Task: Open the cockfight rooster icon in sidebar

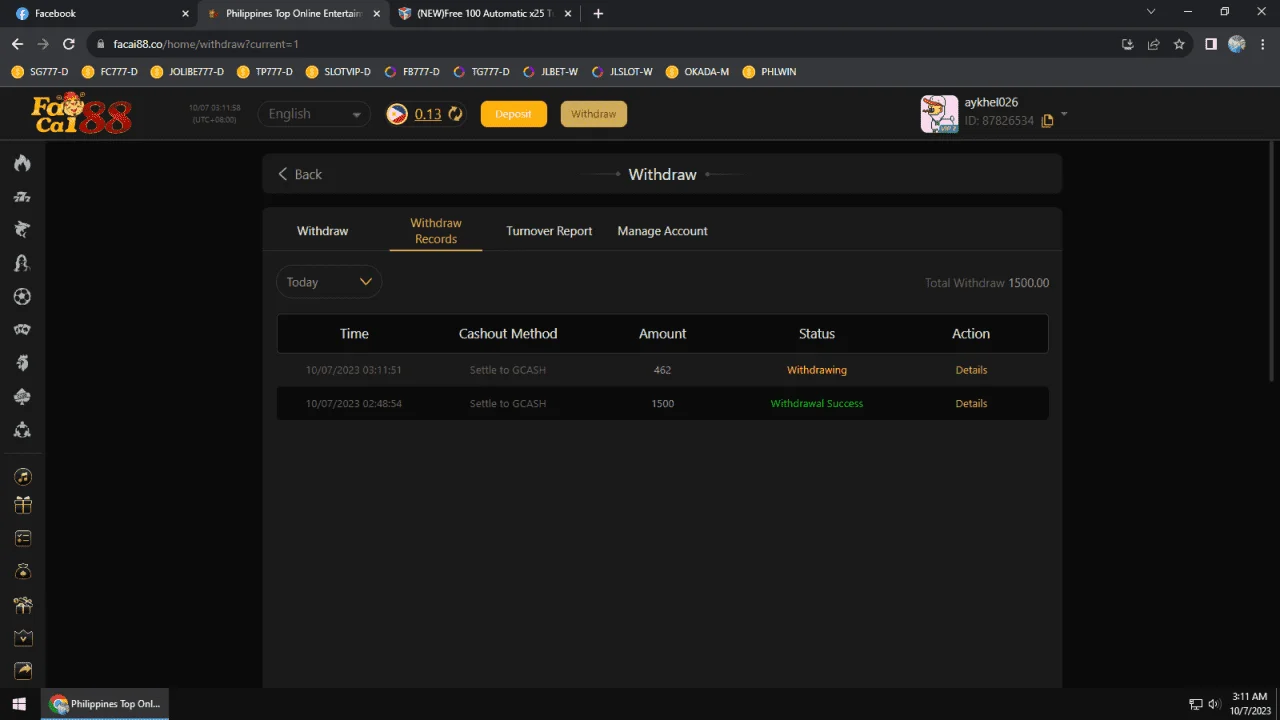Action: point(22,363)
